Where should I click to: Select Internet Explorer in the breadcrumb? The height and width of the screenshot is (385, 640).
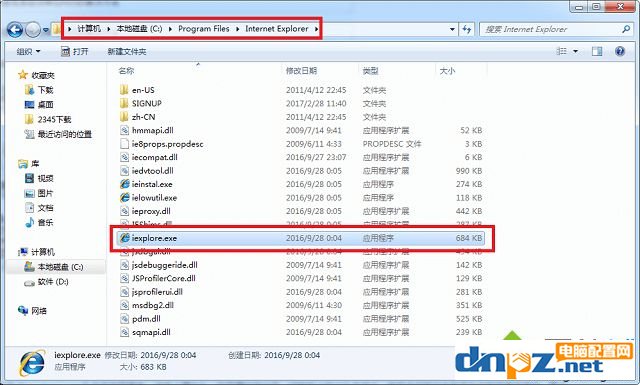point(277,29)
